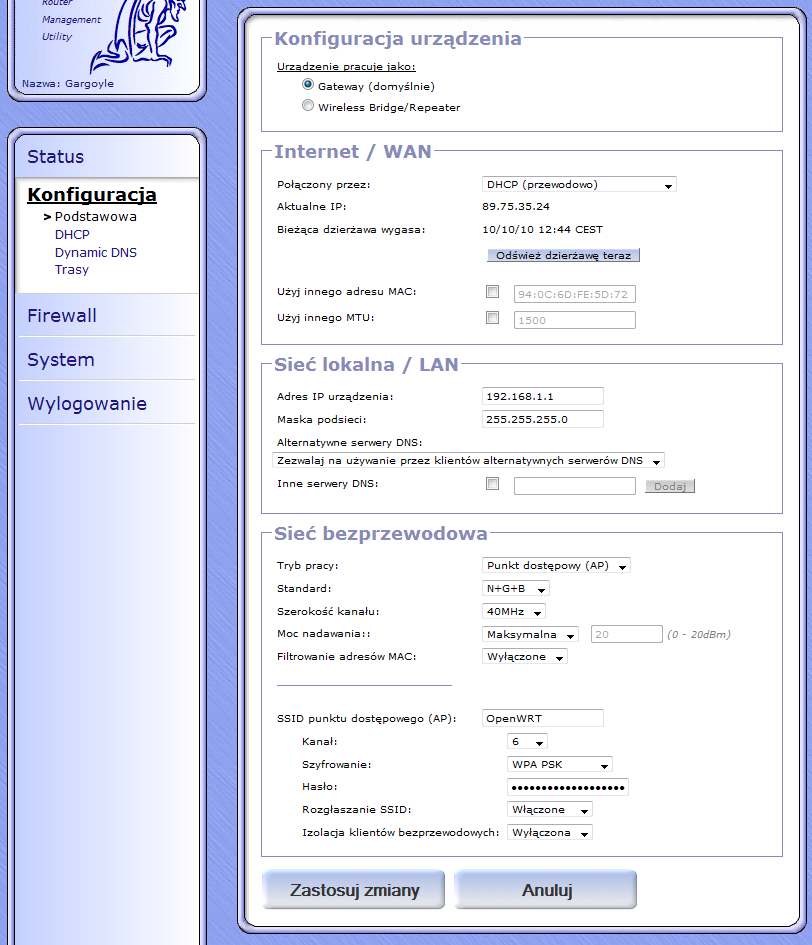Click the Nazwa: Gargoyle device name text
Image resolution: width=812 pixels, height=945 pixels.
point(68,84)
